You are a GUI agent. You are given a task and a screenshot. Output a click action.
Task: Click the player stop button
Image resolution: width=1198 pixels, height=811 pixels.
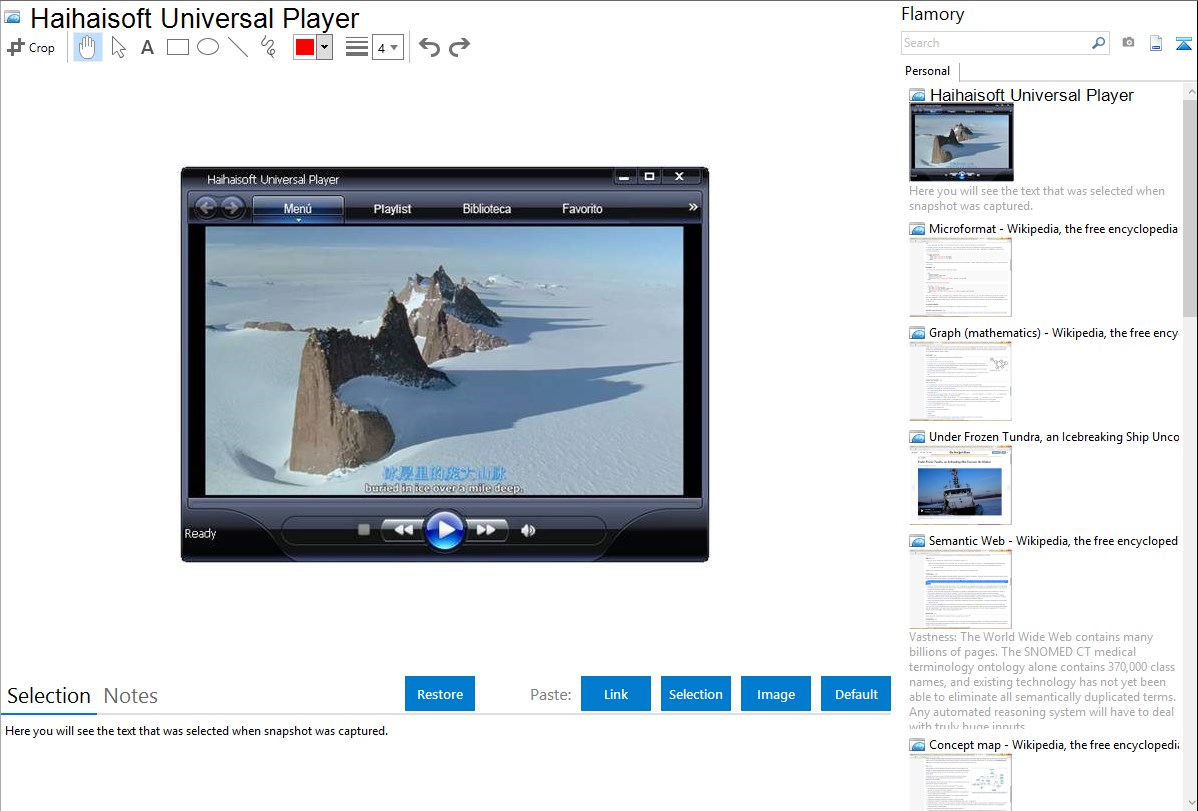click(364, 529)
